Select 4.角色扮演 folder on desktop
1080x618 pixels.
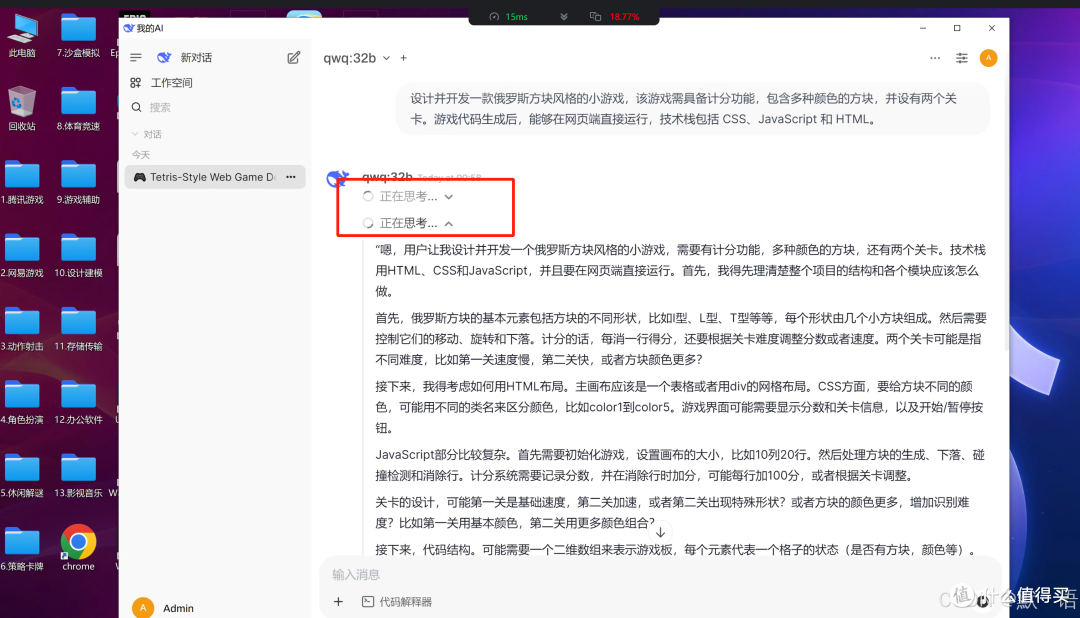[22, 402]
